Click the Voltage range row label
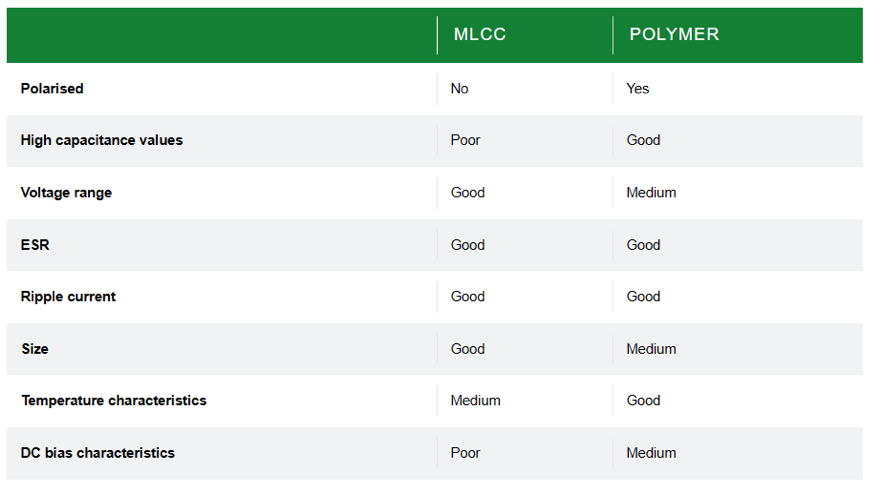The height and width of the screenshot is (494, 882). point(66,192)
